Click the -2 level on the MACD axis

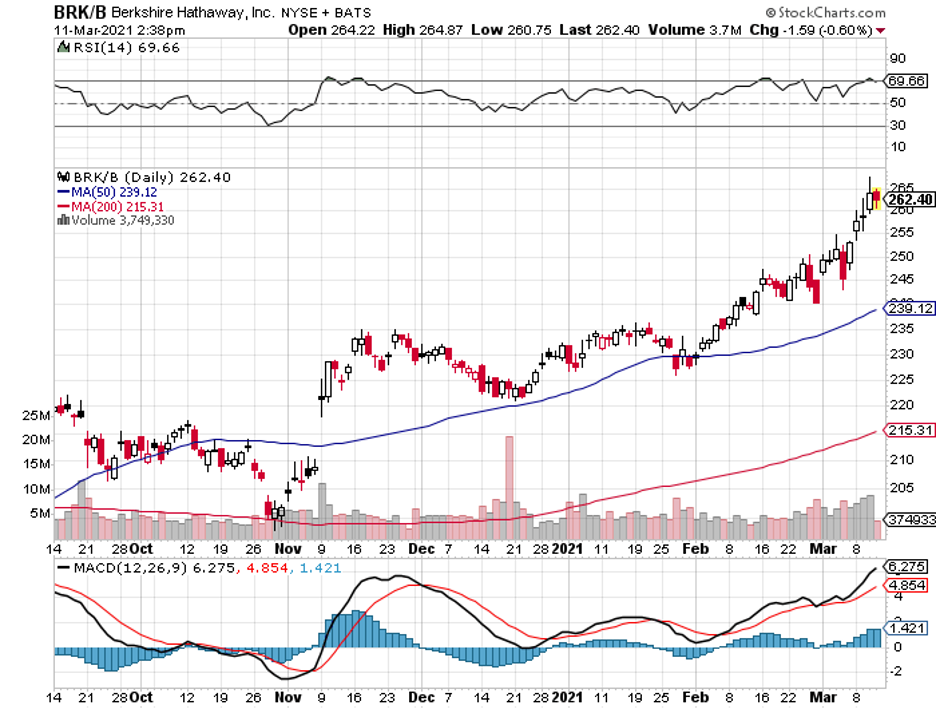(x=895, y=671)
